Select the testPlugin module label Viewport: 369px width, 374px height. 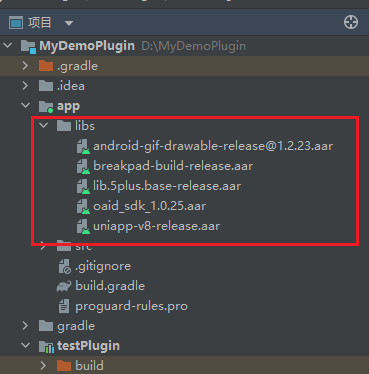tap(88, 346)
